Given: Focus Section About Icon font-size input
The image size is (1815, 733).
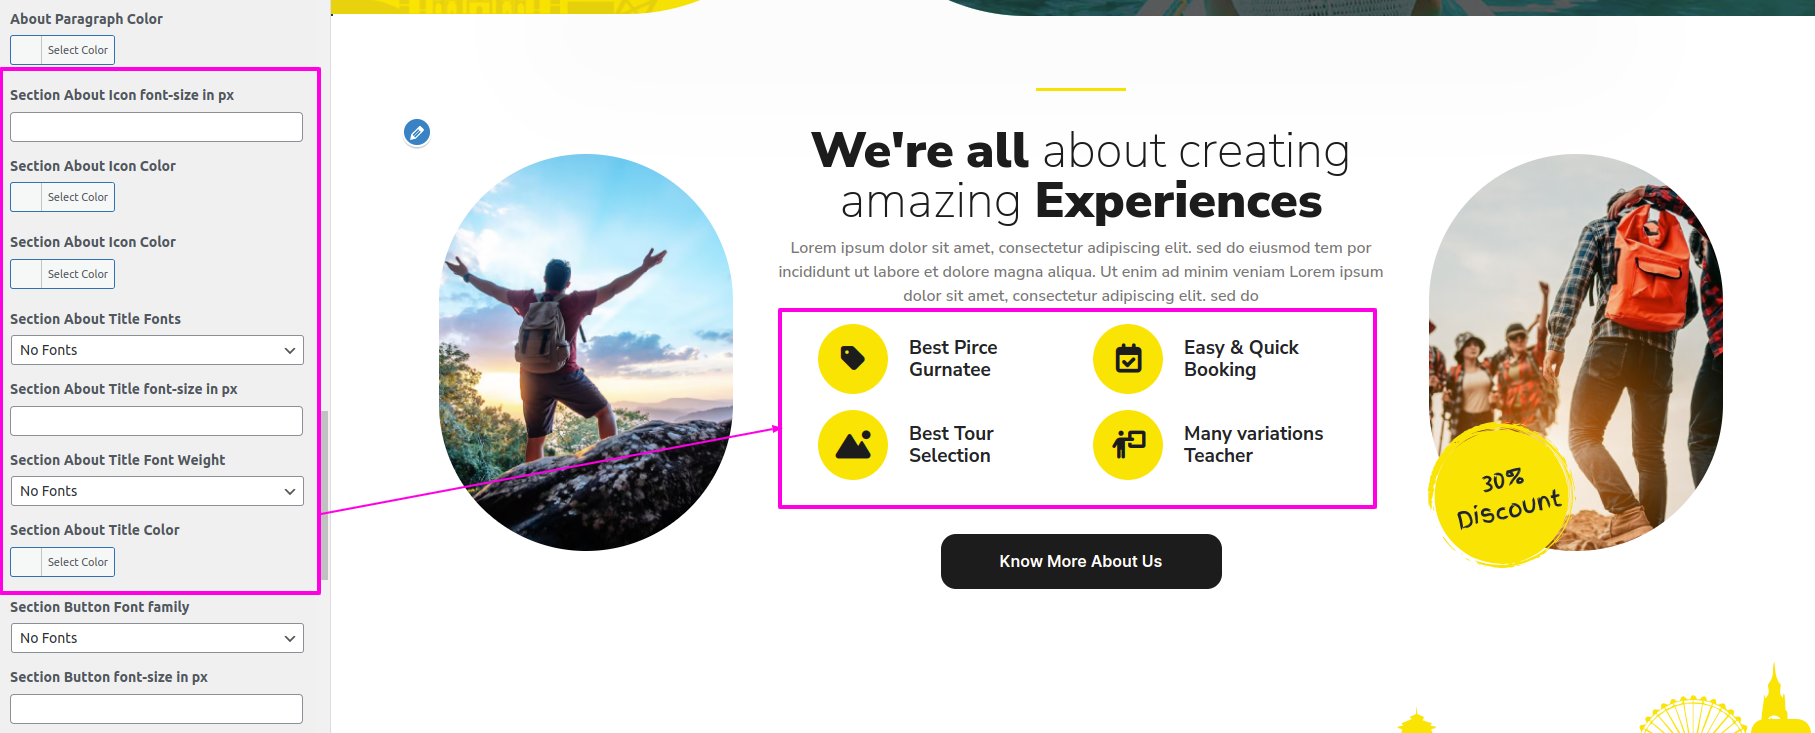Looking at the screenshot, I should [156, 127].
